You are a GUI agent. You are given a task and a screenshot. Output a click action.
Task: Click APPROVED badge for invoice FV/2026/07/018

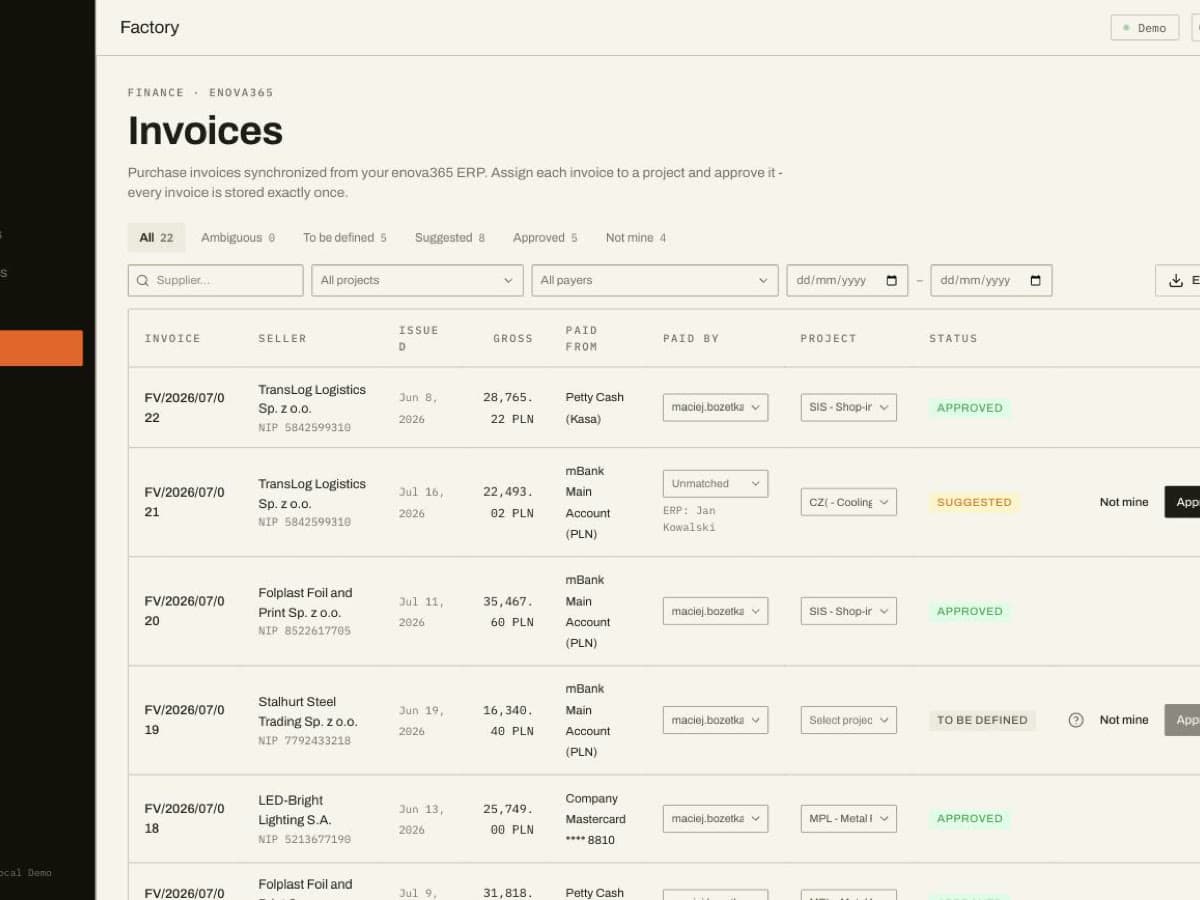[969, 818]
